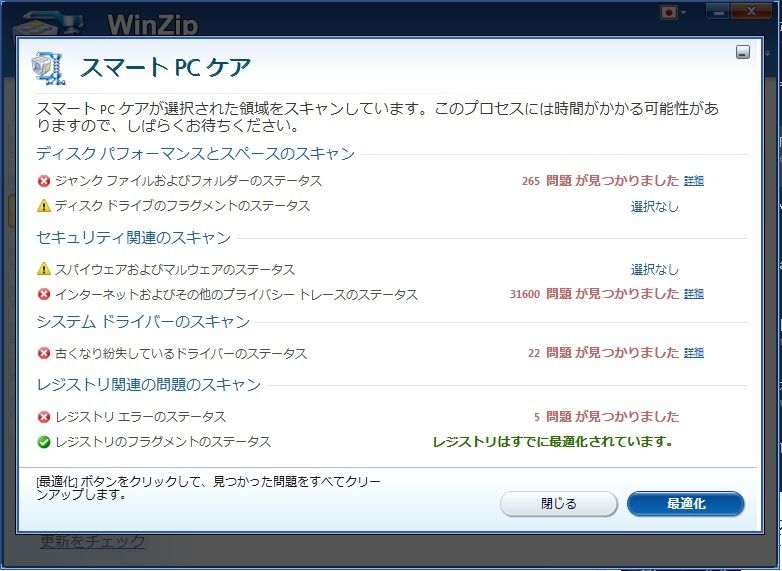
Task: Click the 22 問題が見つかりました result text
Action: point(603,353)
